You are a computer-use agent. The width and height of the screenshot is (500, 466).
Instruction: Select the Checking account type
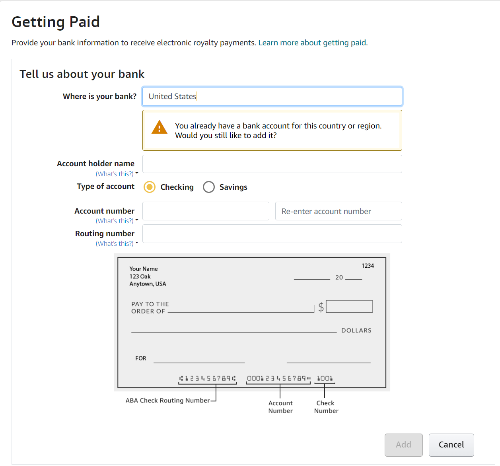[149, 187]
